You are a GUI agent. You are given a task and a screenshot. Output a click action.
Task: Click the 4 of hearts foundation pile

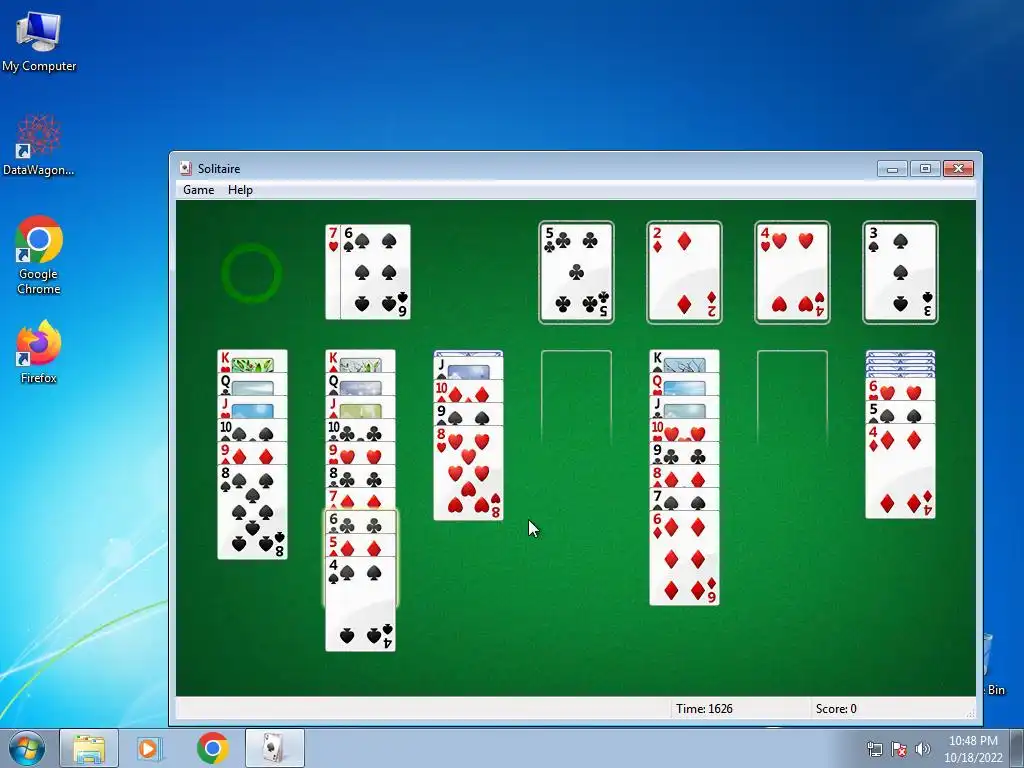click(x=792, y=272)
